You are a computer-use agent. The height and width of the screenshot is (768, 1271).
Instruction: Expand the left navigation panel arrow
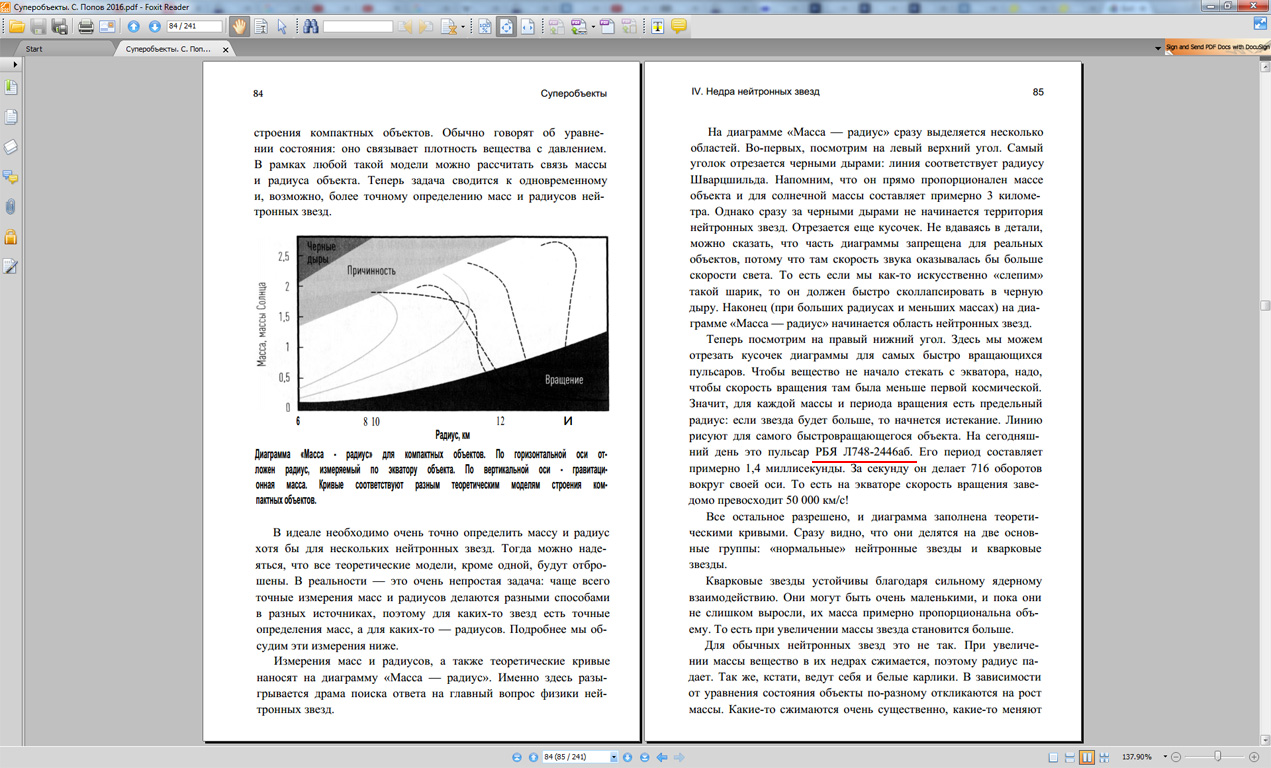pyautogui.click(x=14, y=64)
